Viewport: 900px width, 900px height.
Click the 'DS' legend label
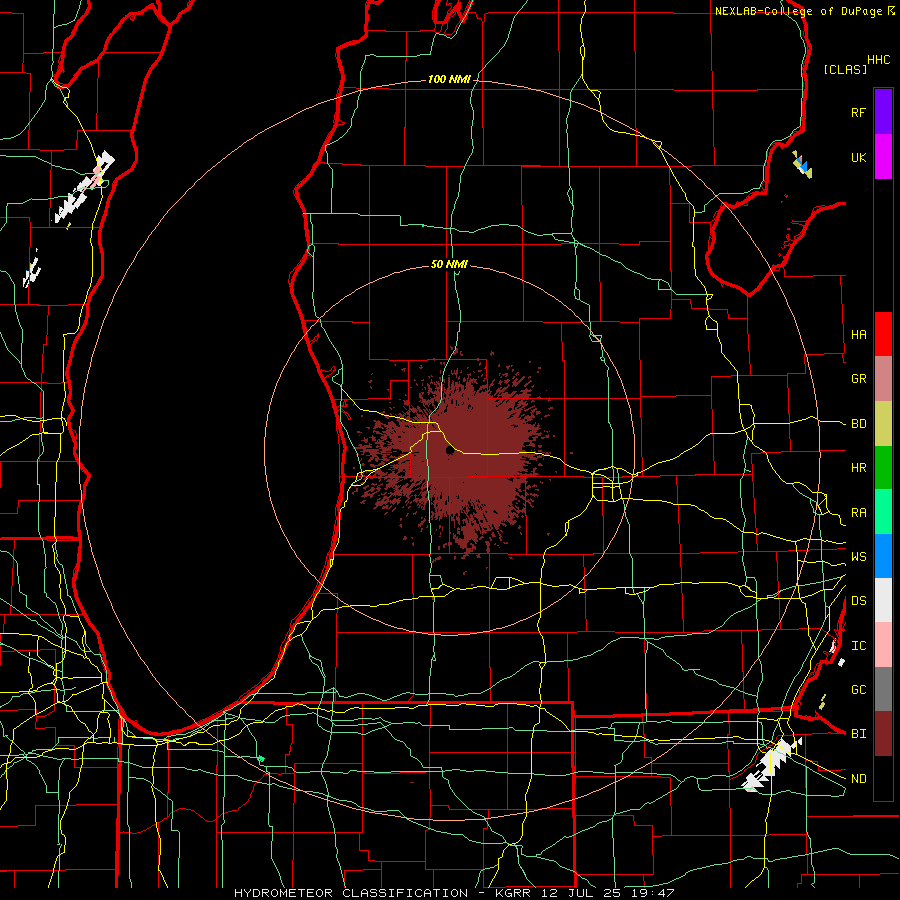[859, 601]
